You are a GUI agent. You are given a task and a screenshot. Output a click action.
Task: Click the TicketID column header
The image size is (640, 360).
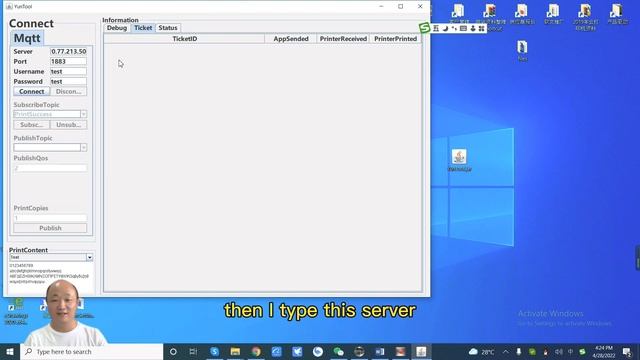(184, 39)
